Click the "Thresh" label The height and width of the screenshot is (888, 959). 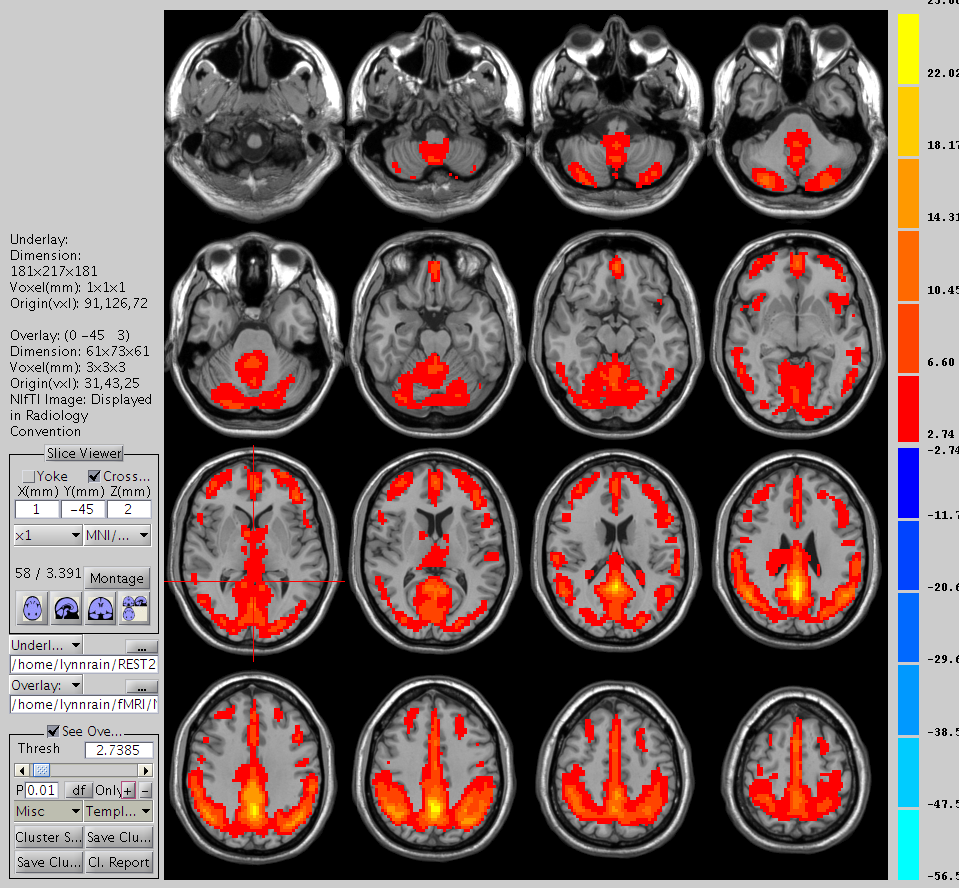coord(39,749)
